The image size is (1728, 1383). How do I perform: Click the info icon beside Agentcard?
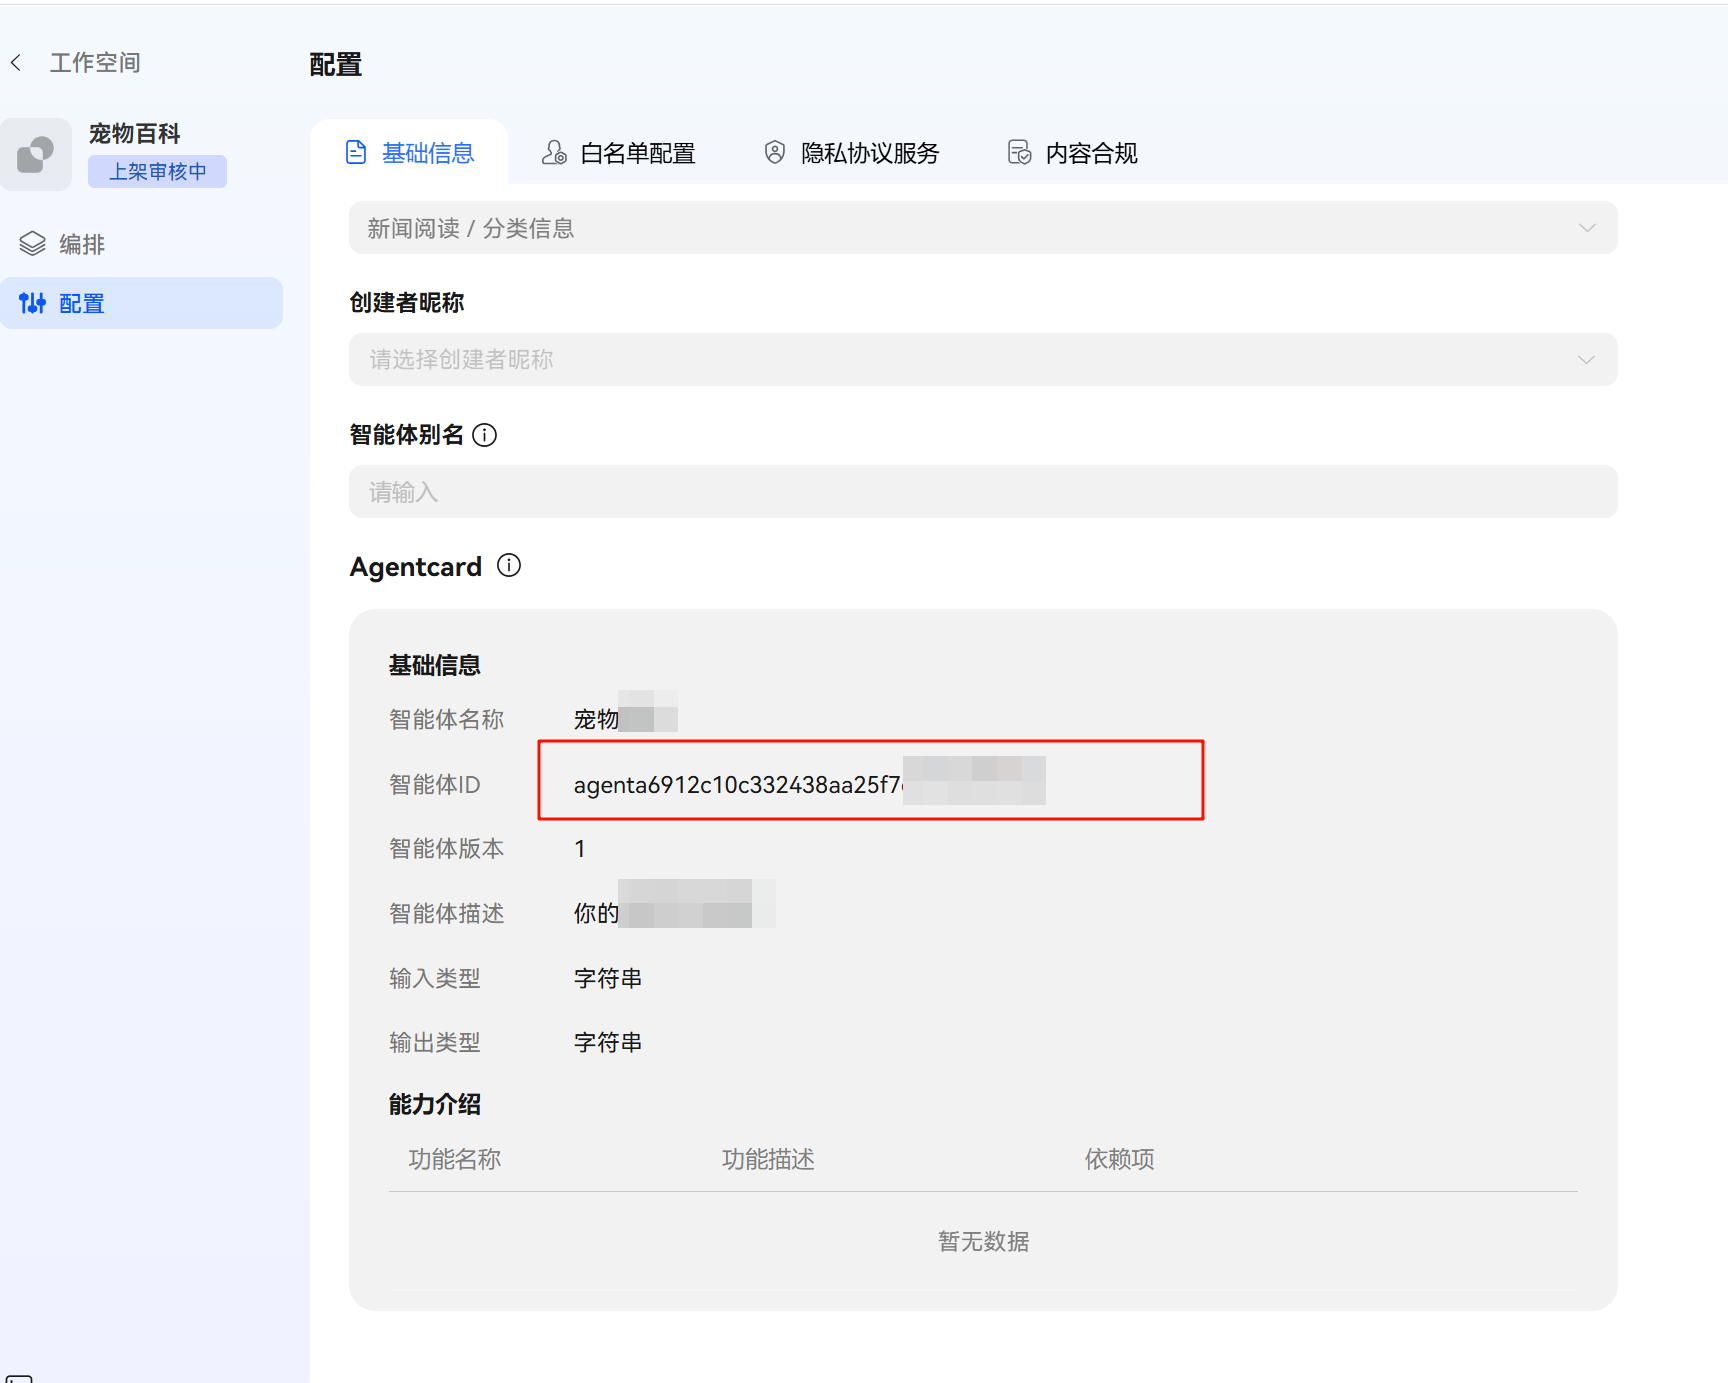tap(509, 566)
